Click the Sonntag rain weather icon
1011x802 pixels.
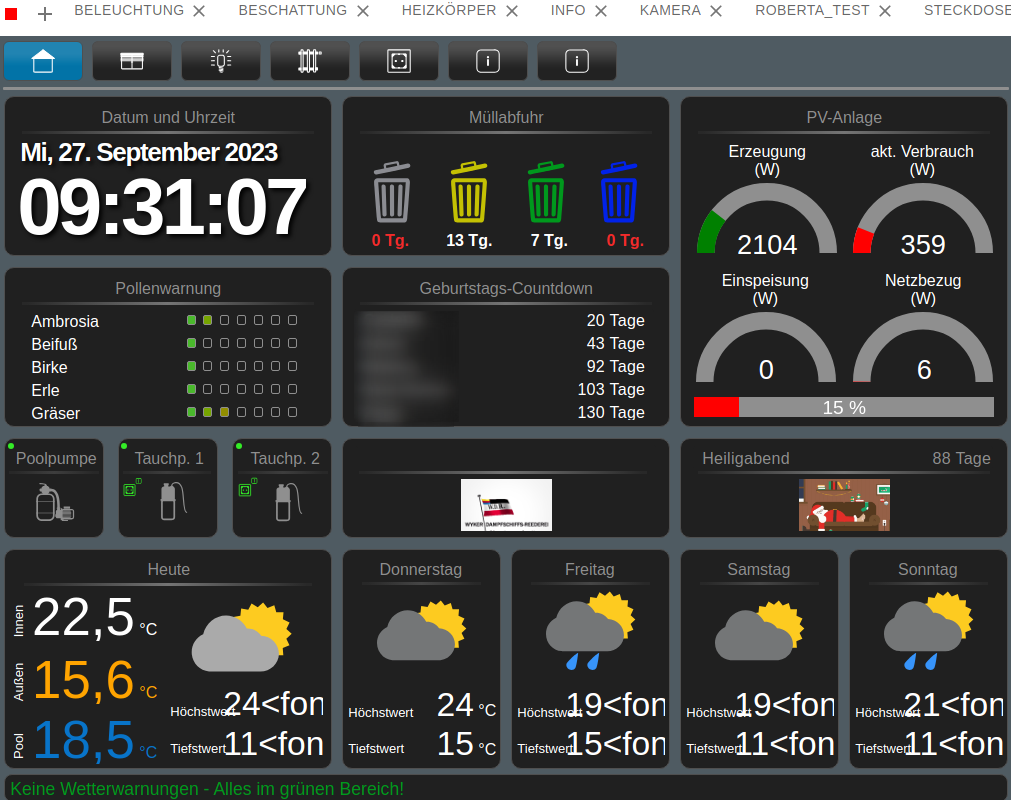point(928,632)
